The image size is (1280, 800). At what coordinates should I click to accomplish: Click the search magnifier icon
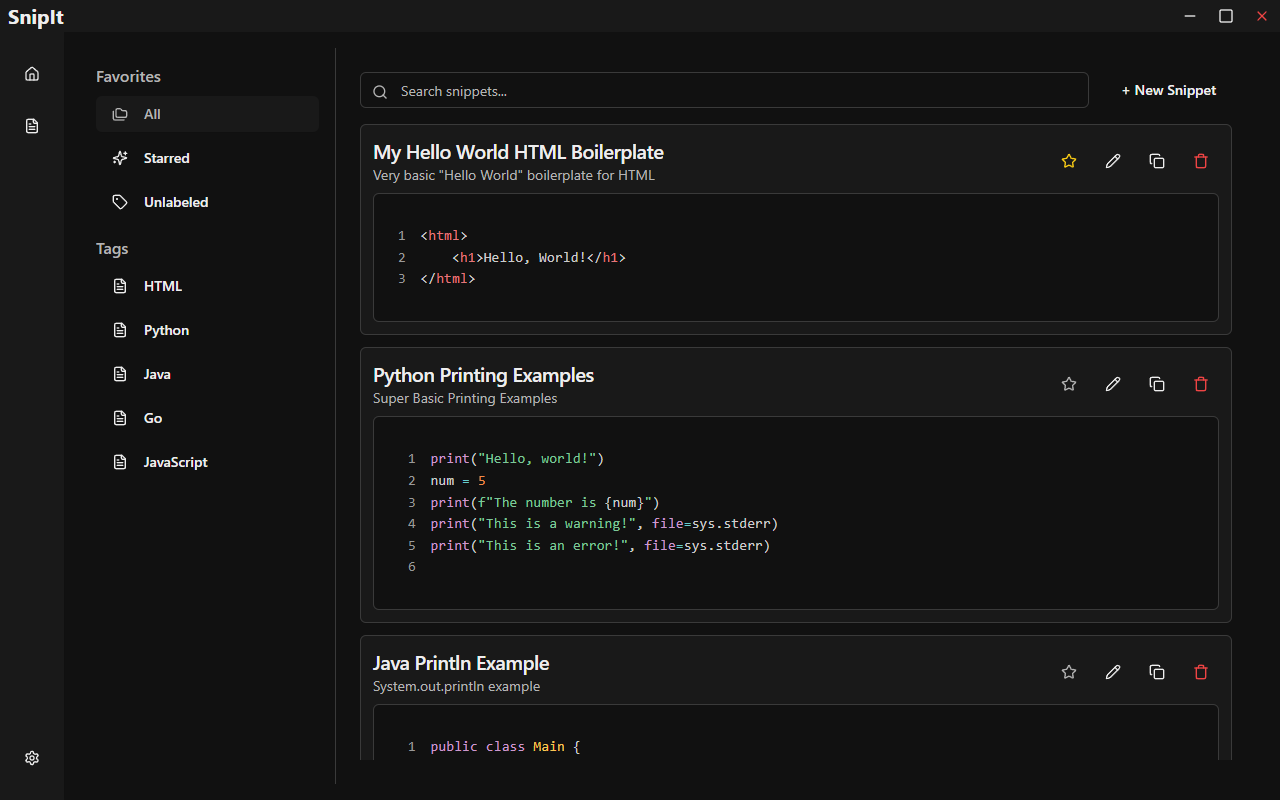pyautogui.click(x=380, y=92)
